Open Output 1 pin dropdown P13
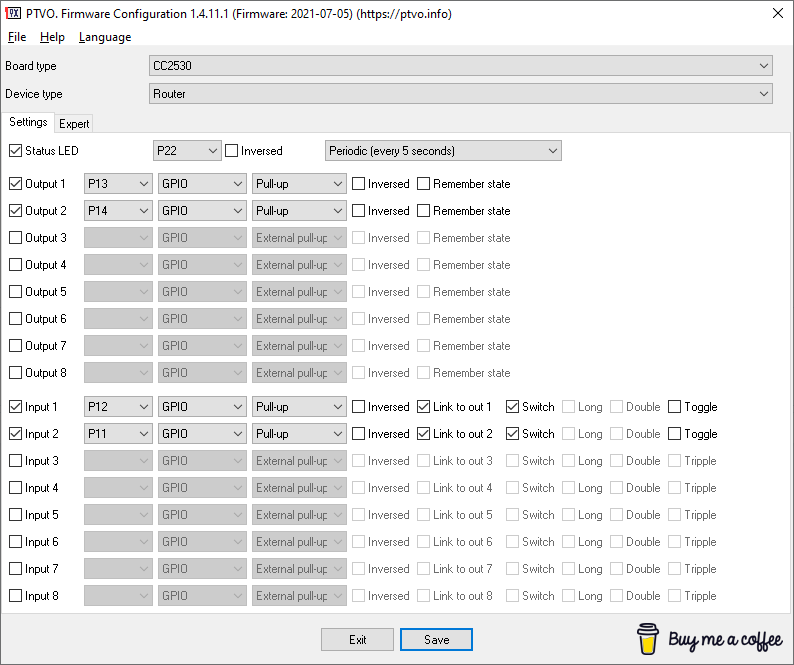794x665 pixels. click(118, 184)
